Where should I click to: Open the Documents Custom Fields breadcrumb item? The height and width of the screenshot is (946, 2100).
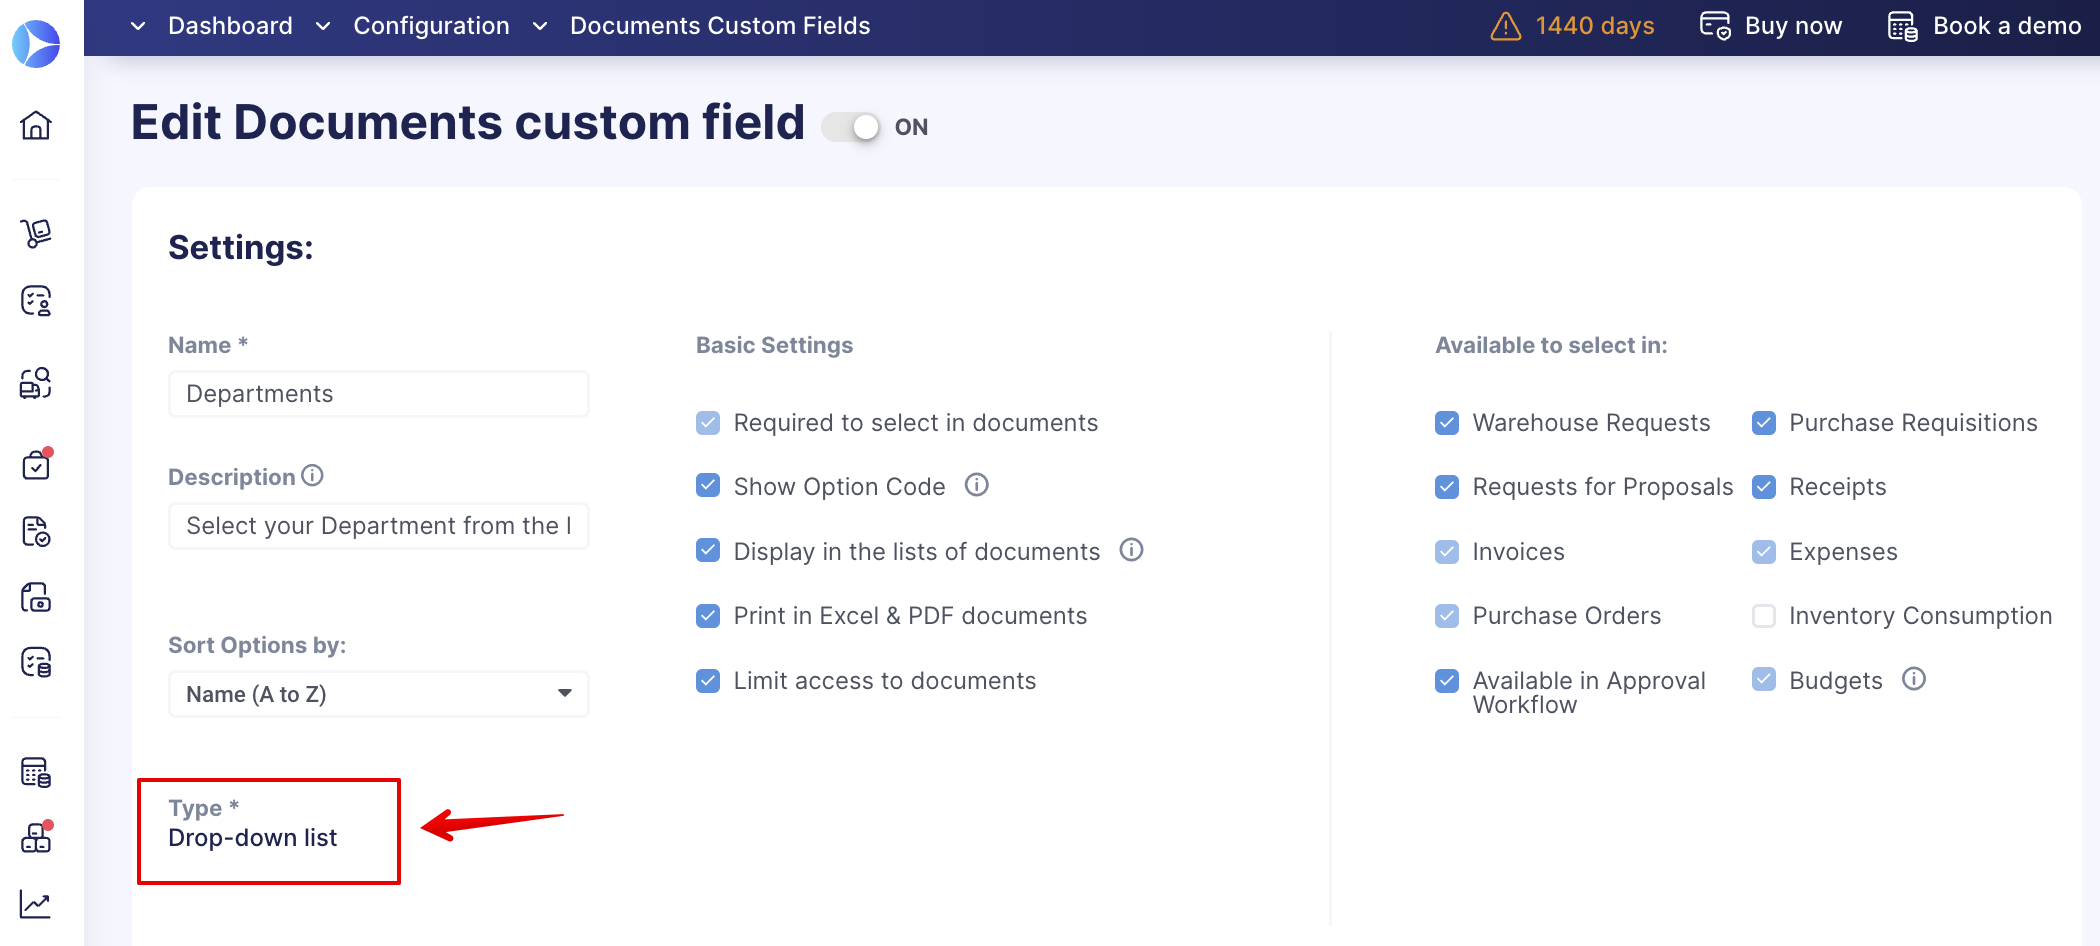coord(719,26)
